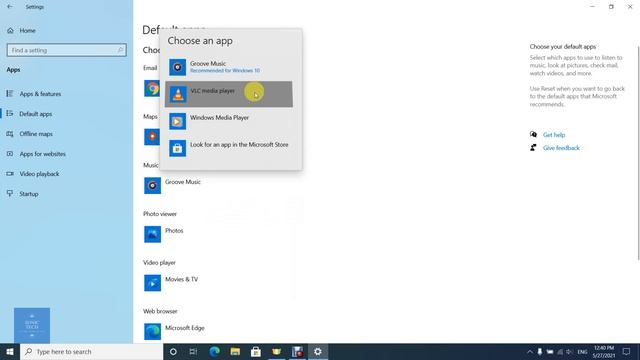
Task: Click the VLC cone icon
Action: tap(178, 94)
